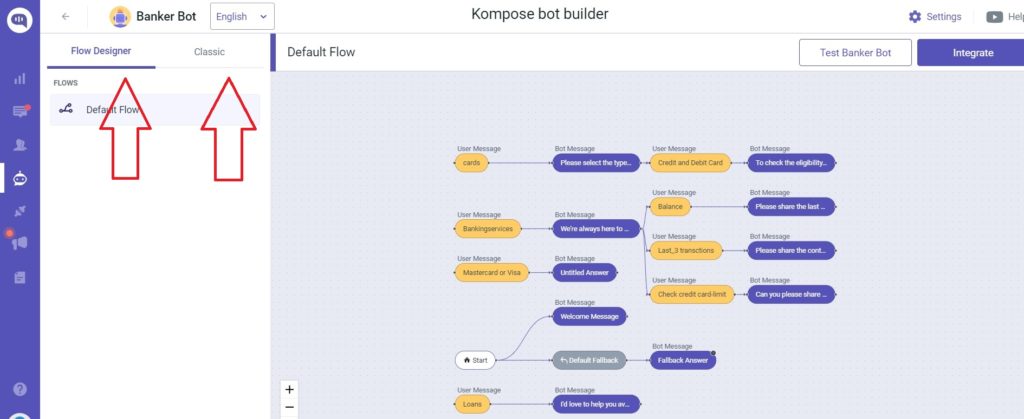Click the Test Banker Bot button
The height and width of the screenshot is (419, 1024).
tap(855, 53)
